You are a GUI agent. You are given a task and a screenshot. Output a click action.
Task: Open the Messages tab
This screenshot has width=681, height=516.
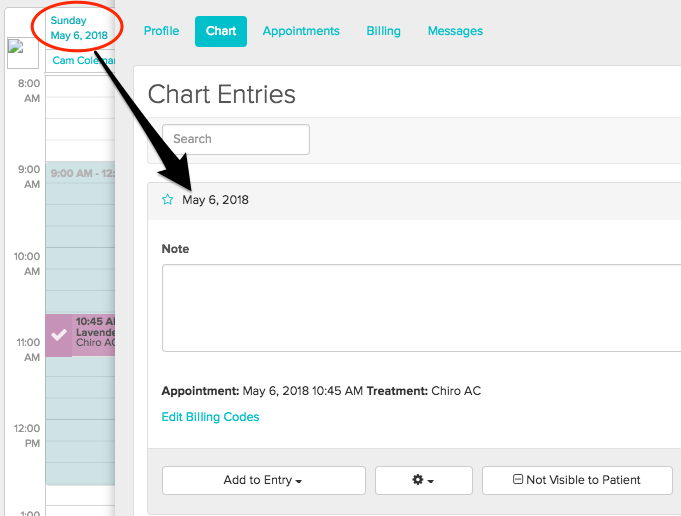click(x=455, y=31)
